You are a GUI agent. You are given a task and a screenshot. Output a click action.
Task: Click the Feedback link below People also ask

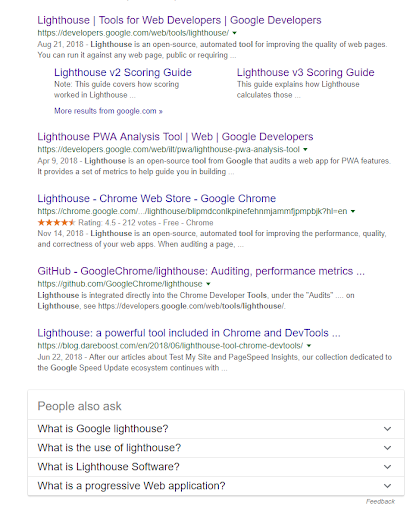[x=380, y=501]
